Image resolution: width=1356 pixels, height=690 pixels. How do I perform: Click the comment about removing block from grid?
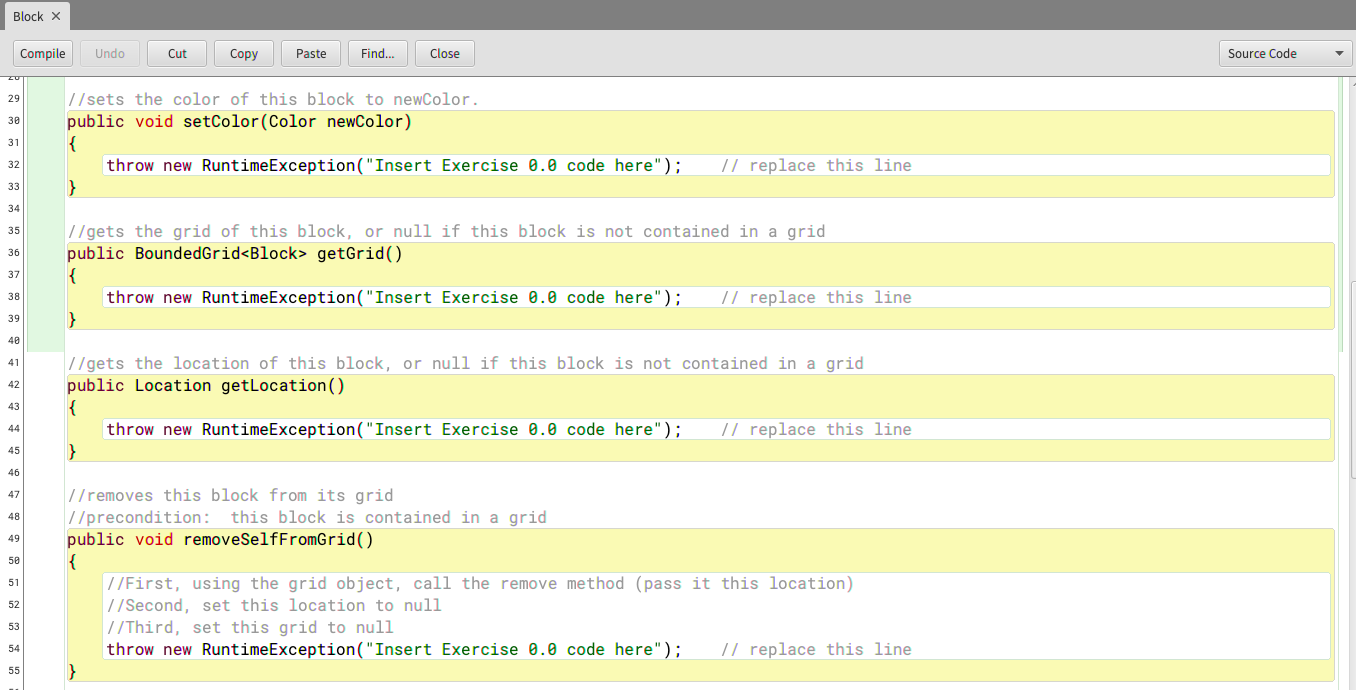pos(230,495)
